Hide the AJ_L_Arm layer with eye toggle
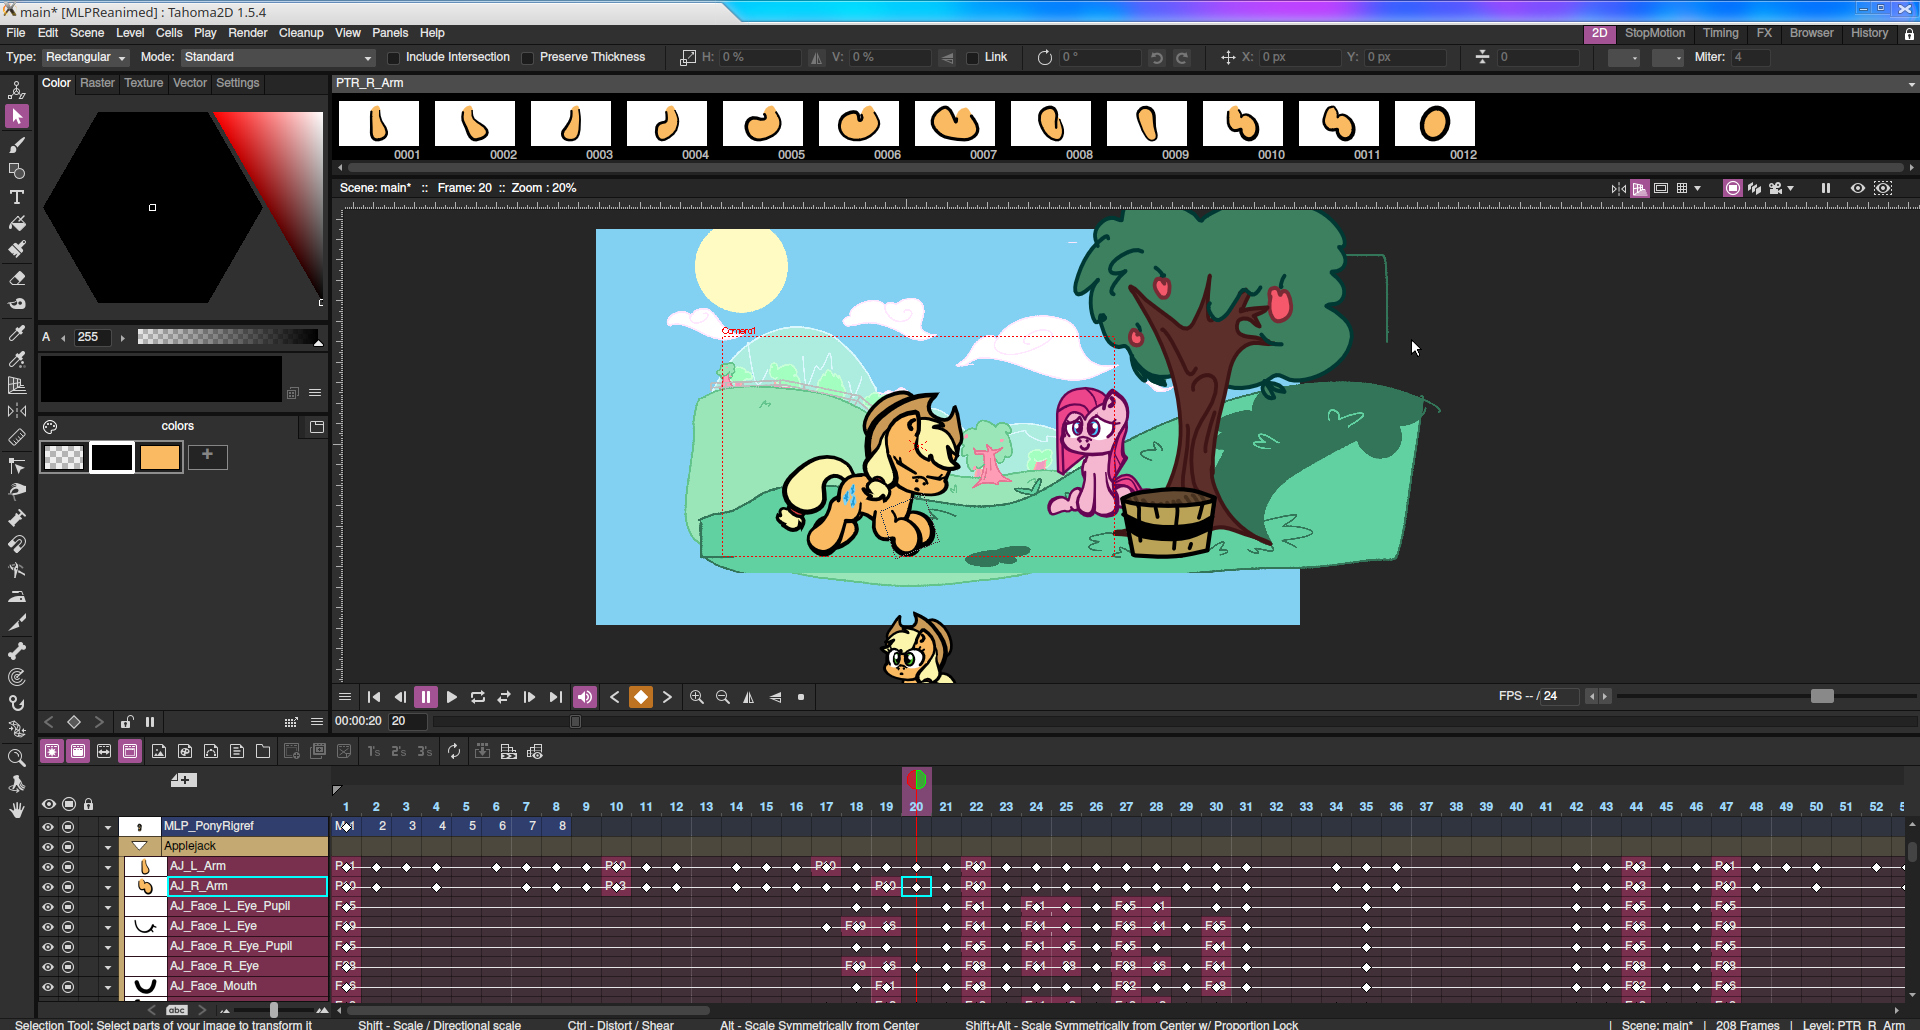This screenshot has width=1920, height=1030. [x=48, y=867]
